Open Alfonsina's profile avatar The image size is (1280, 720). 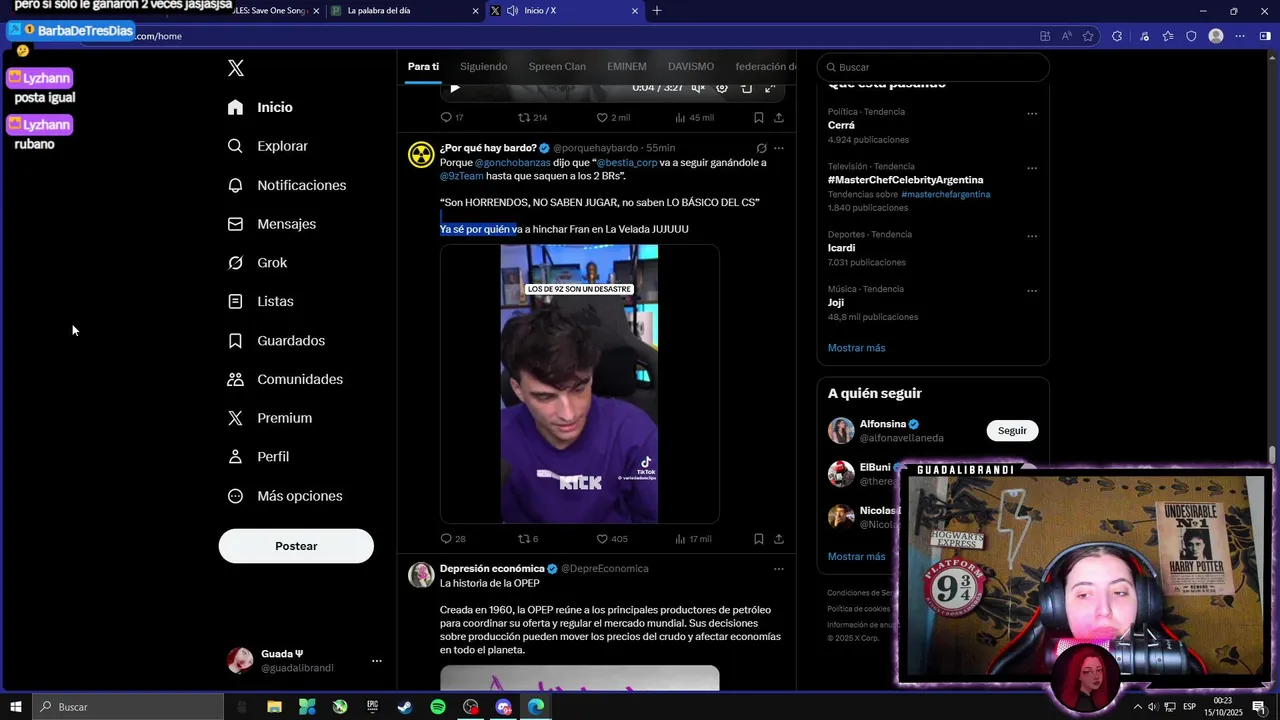(x=841, y=431)
